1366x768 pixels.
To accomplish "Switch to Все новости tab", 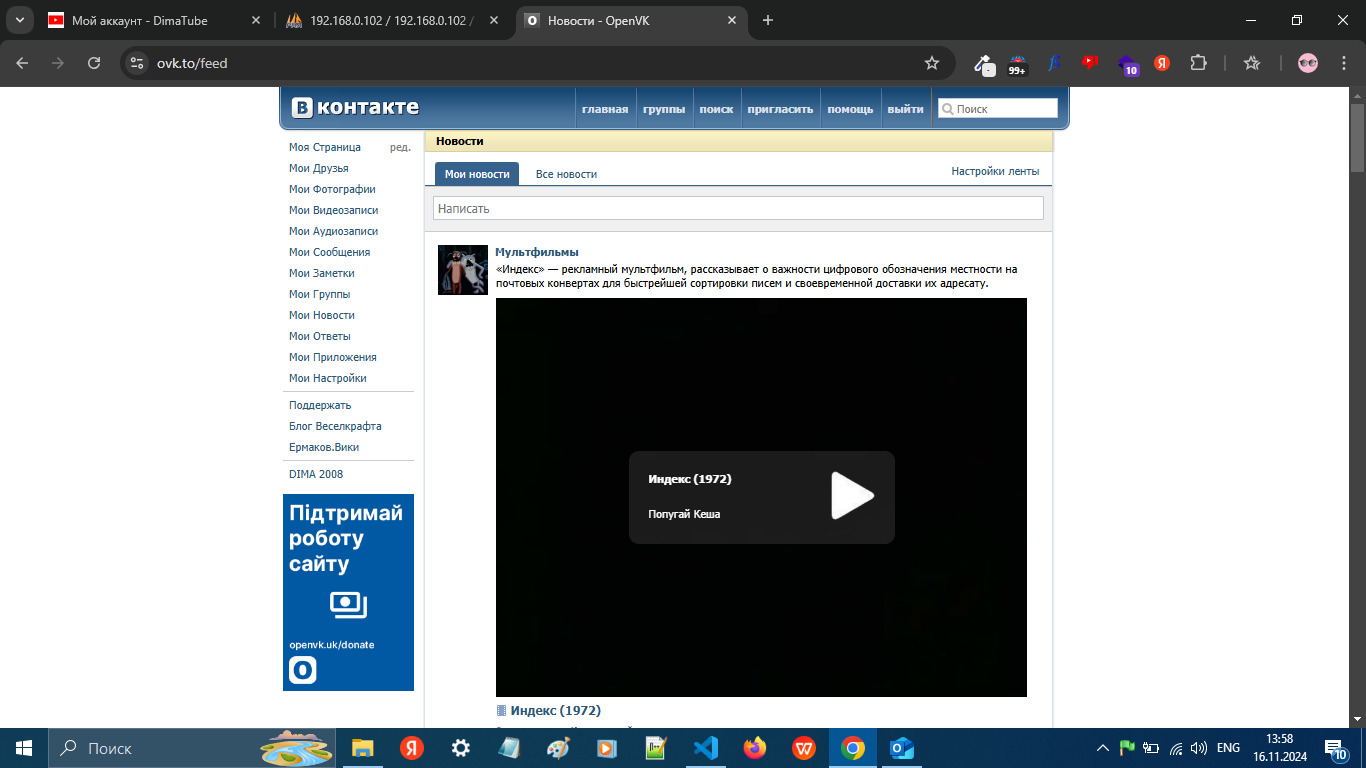I will (x=566, y=174).
